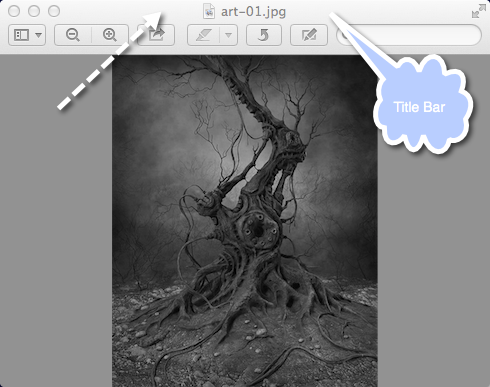Image resolution: width=490 pixels, height=387 pixels.
Task: Expand the sidebar view mode dropdown arrow
Action: [x=39, y=35]
